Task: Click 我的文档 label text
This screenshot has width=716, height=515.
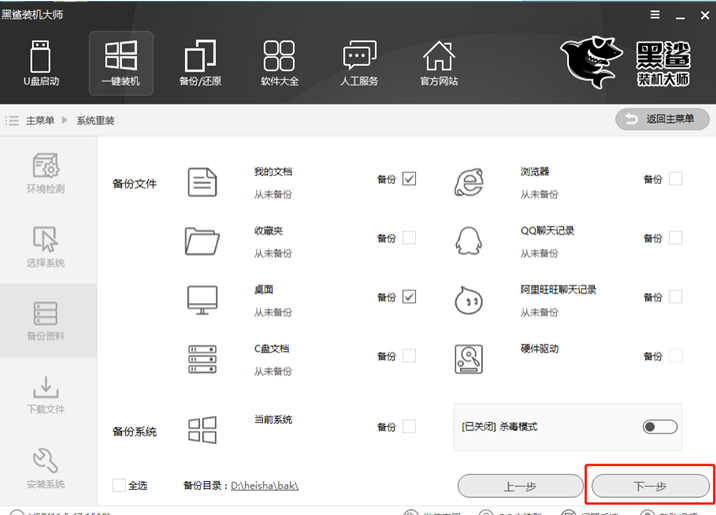Action: [x=273, y=172]
